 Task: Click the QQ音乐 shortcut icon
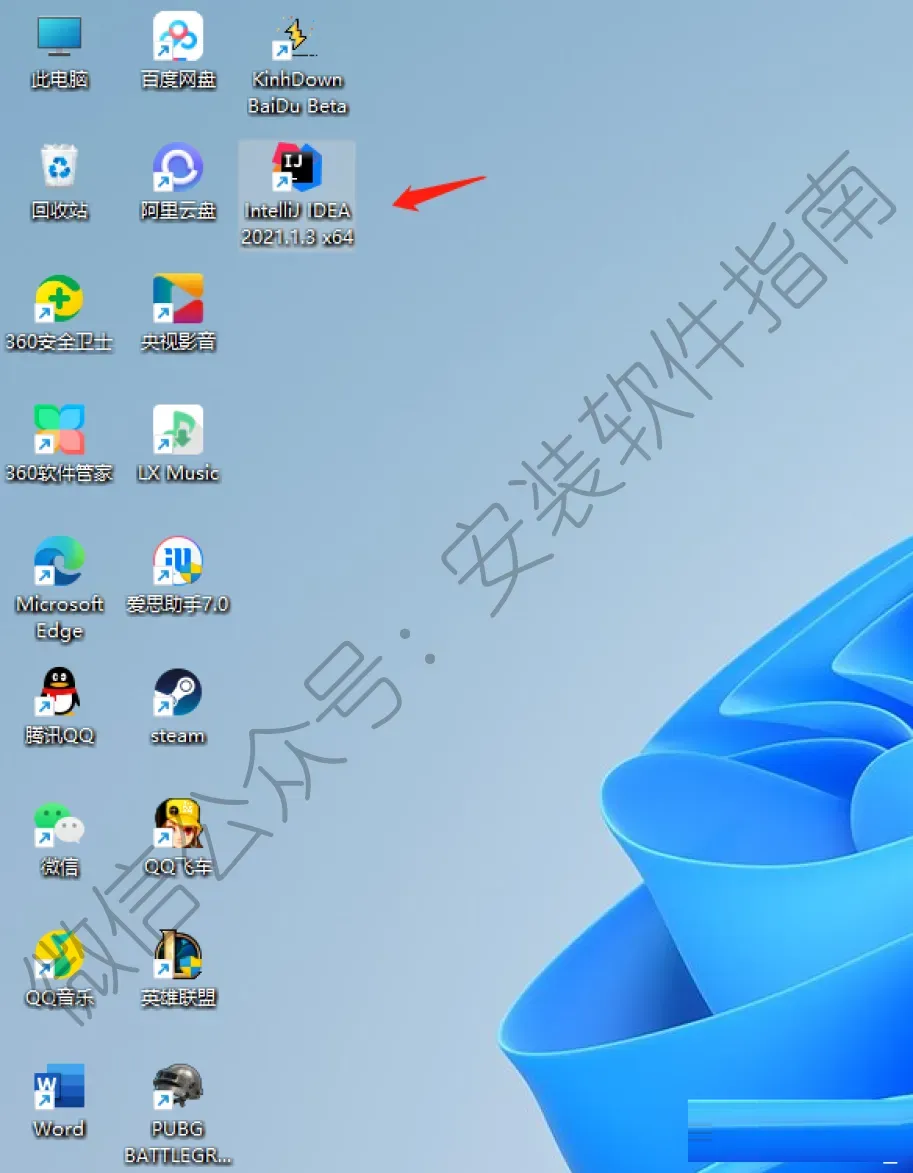pos(59,954)
